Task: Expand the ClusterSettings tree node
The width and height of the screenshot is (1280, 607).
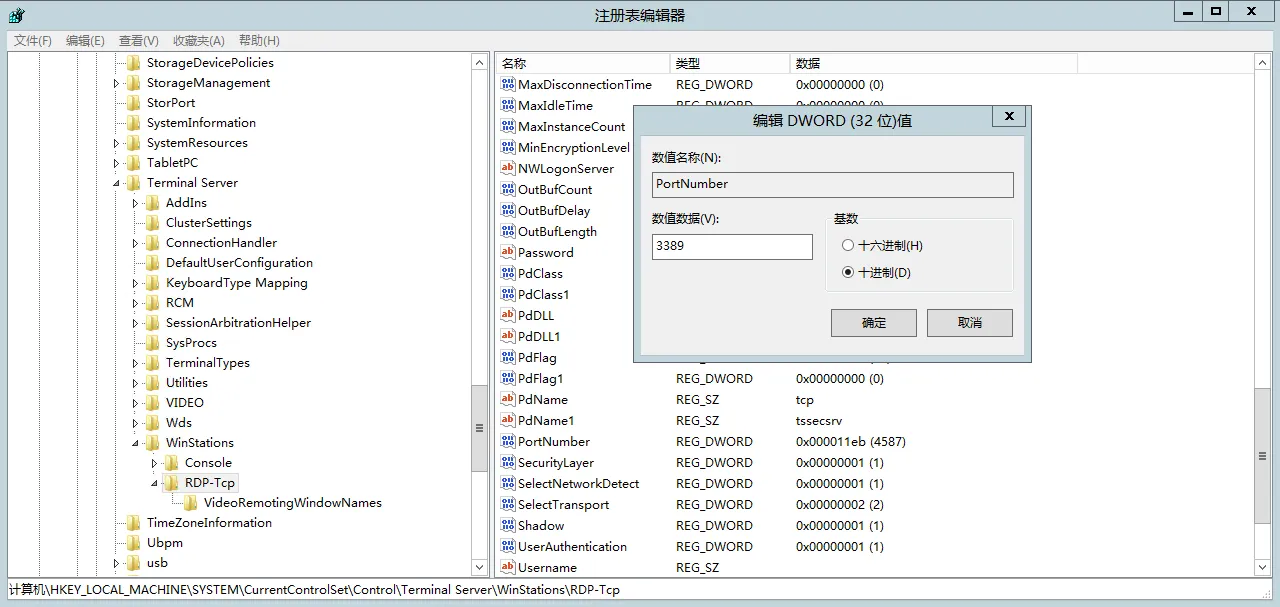Action: 133,223
